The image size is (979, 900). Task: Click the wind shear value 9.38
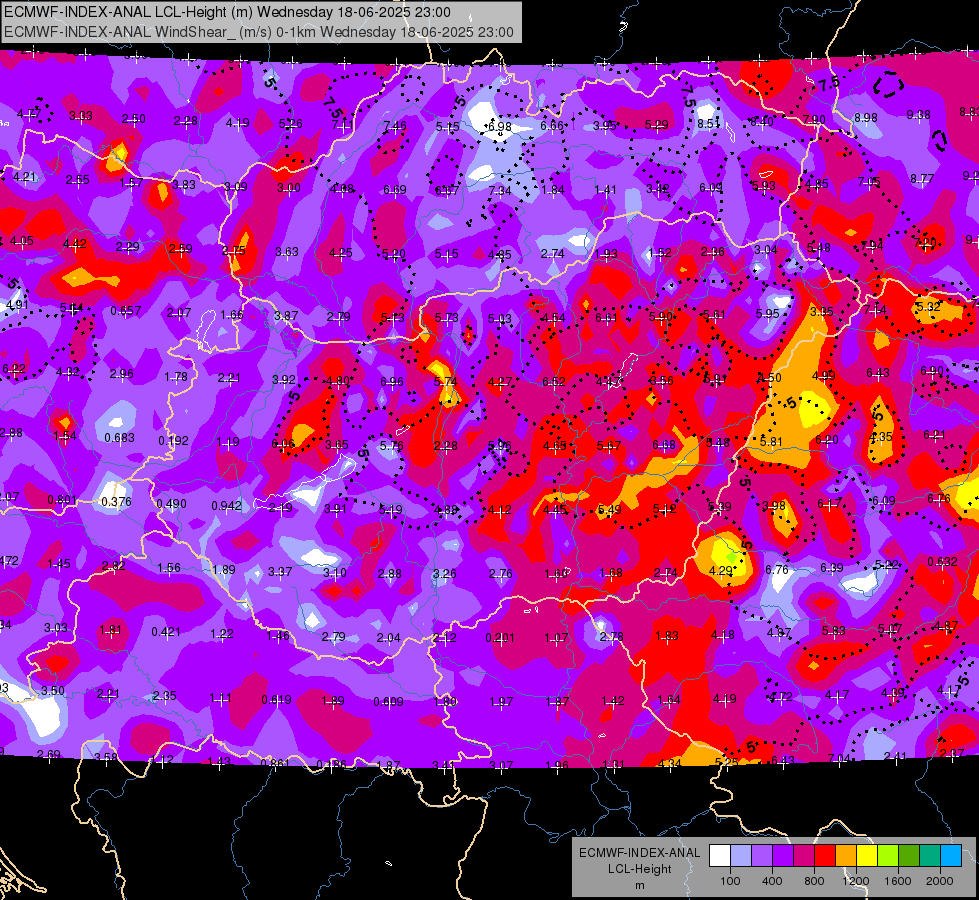tap(918, 114)
